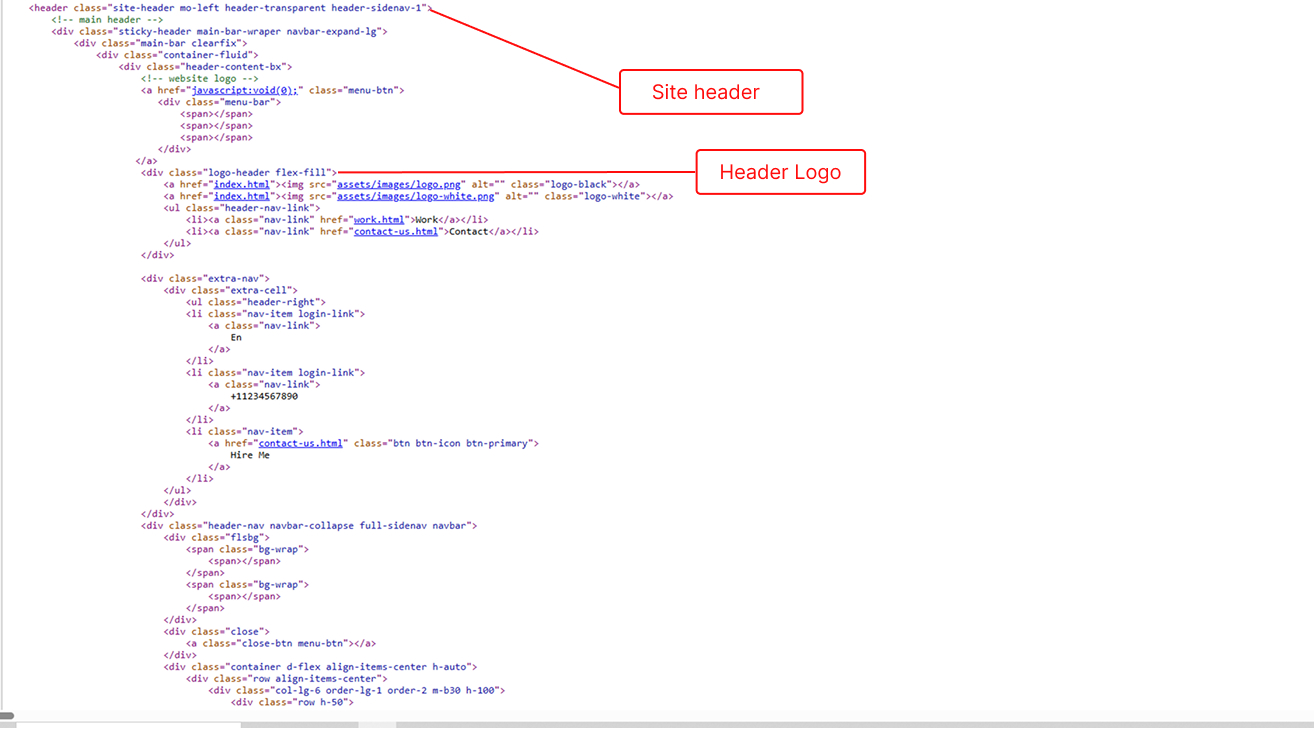Open index.html link on the logo-white line

(x=241, y=197)
